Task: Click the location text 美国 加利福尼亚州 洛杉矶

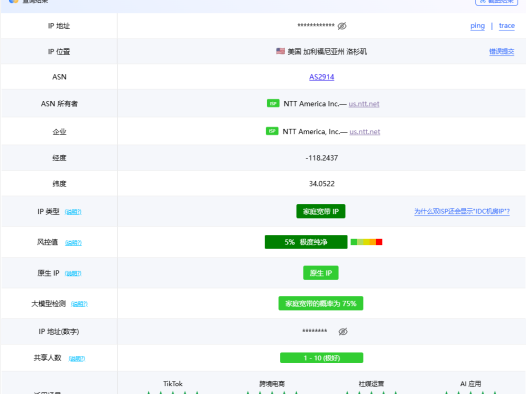Action: [x=327, y=51]
